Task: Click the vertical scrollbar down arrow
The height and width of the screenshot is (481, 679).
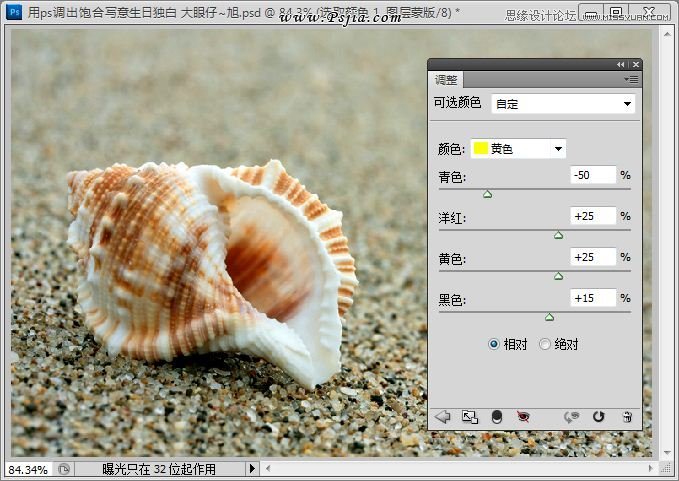Action: (667, 453)
